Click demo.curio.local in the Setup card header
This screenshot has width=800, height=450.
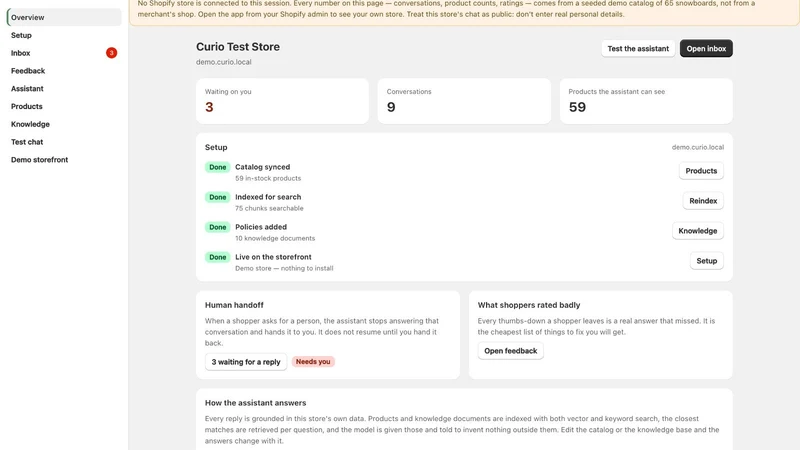(697, 147)
